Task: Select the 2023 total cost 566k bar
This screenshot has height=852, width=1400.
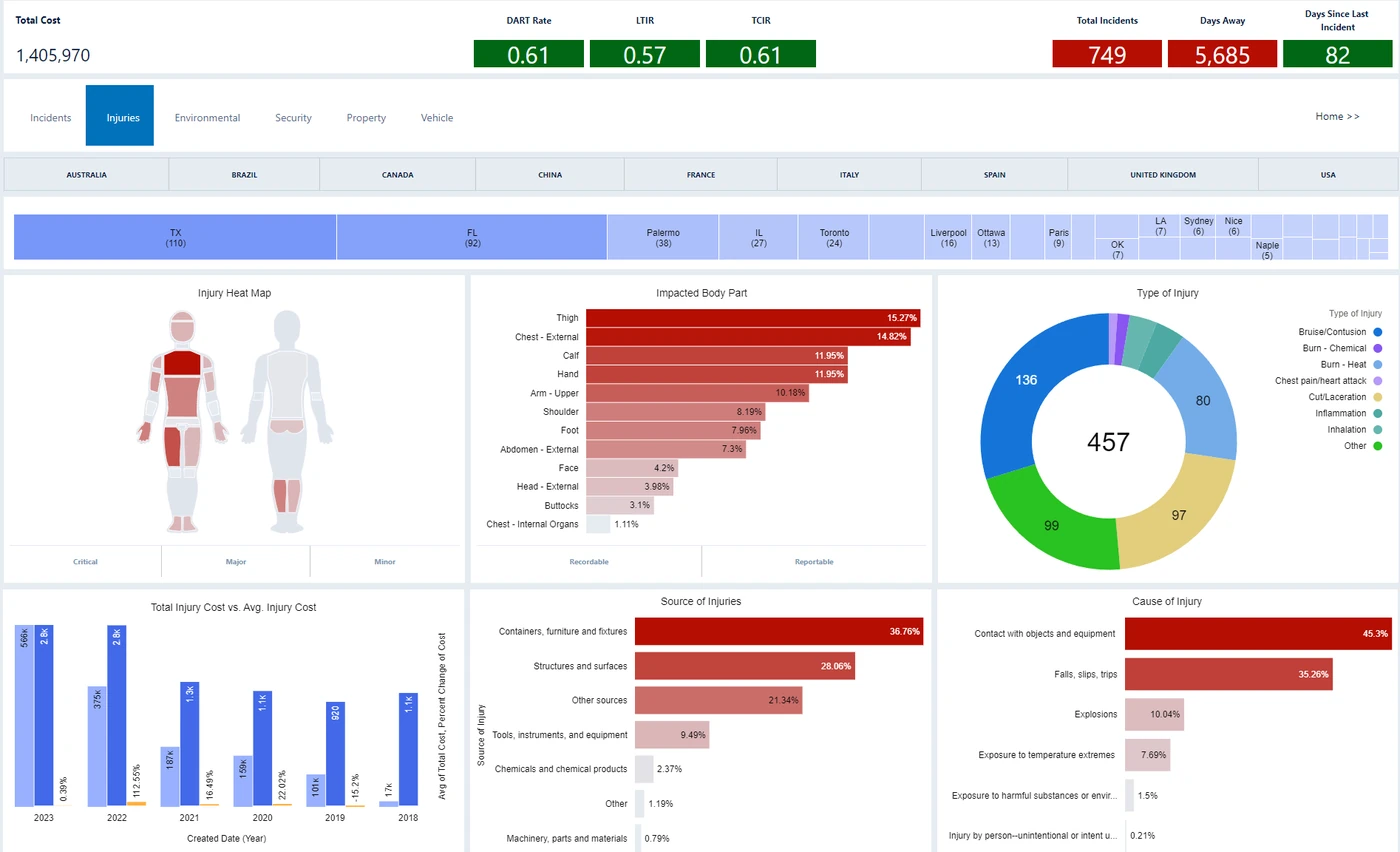Action: coord(24,715)
